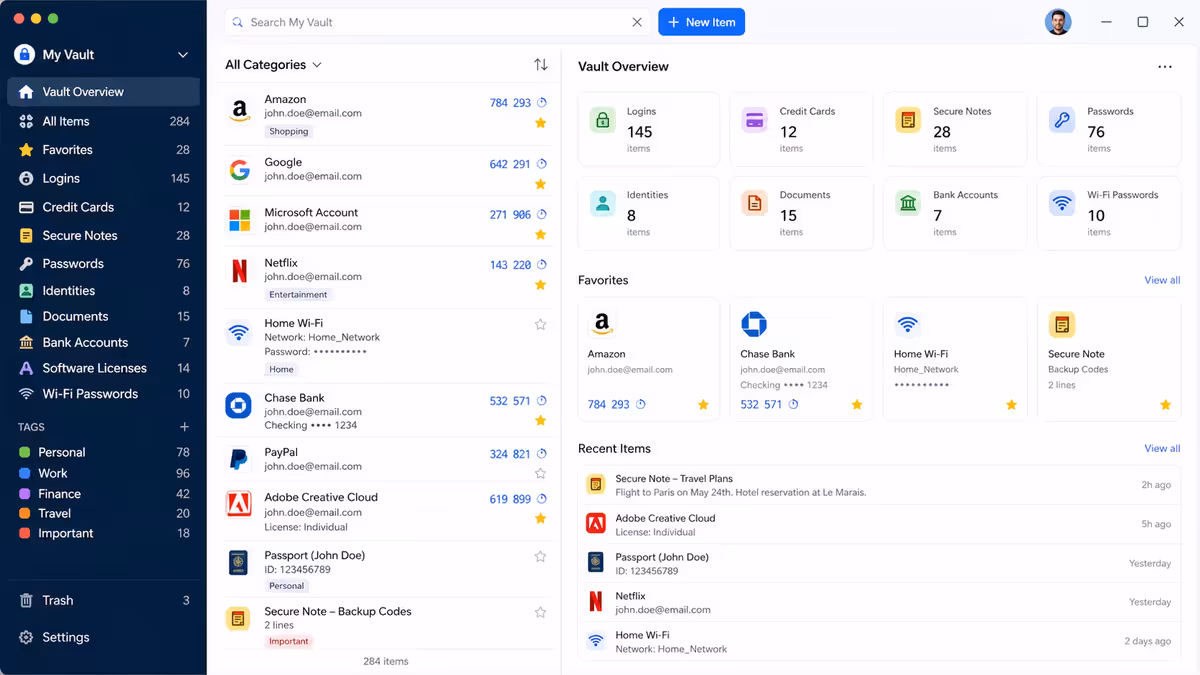1200x675 pixels.
Task: Click the Credit Cards card icon in overview
Action: click(755, 121)
